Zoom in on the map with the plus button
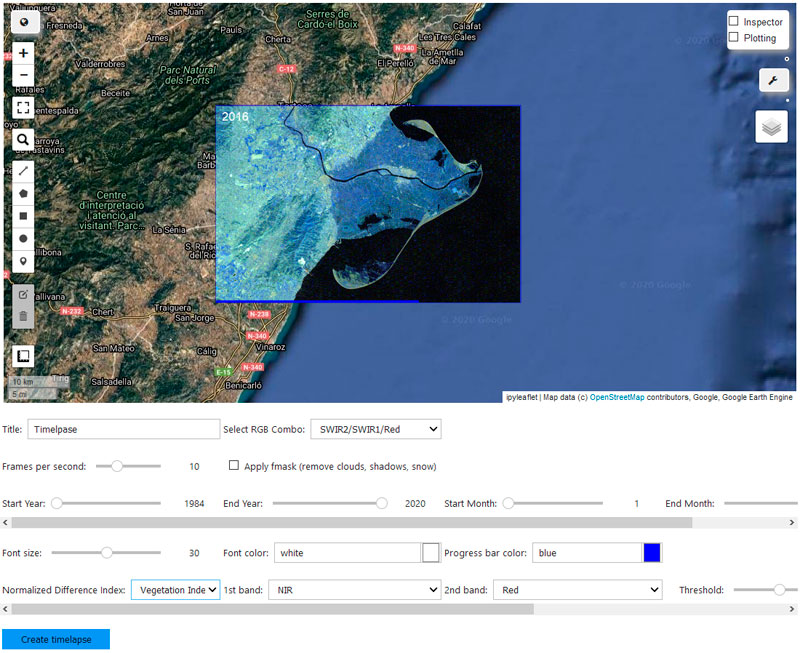Screen dimensions: 800x653 tap(23, 53)
